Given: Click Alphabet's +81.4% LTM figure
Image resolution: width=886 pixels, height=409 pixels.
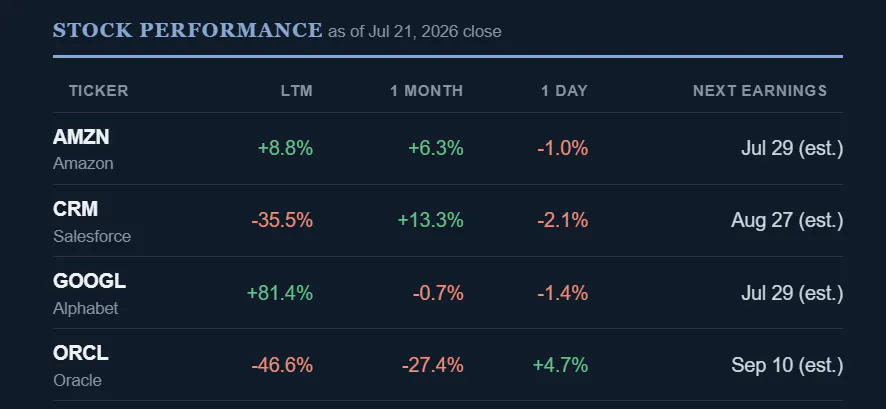Looking at the screenshot, I should tap(280, 293).
